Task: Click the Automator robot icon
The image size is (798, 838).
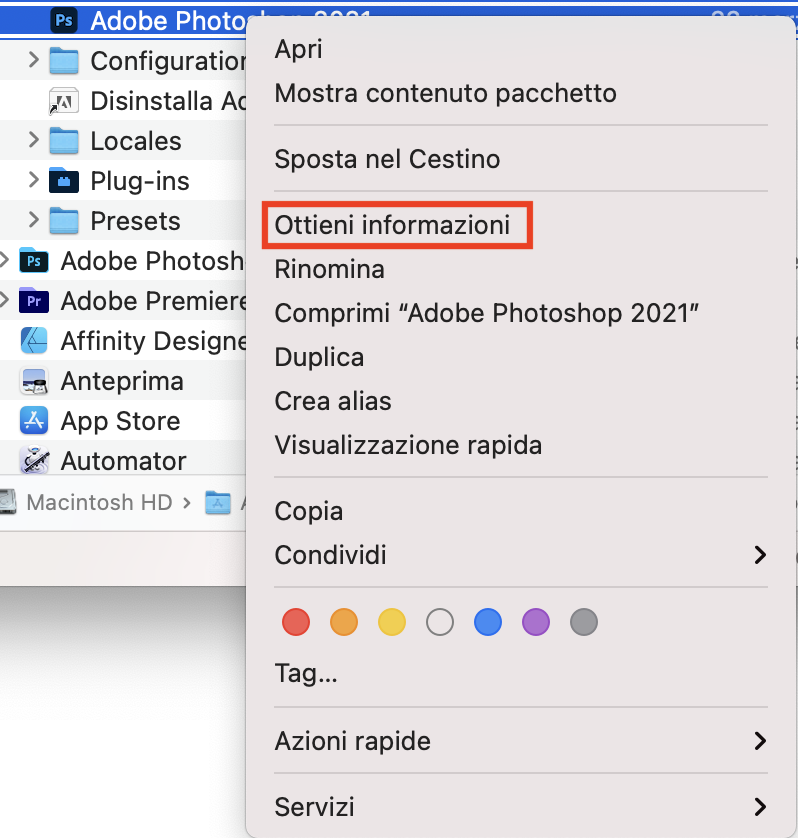Action: tap(34, 461)
